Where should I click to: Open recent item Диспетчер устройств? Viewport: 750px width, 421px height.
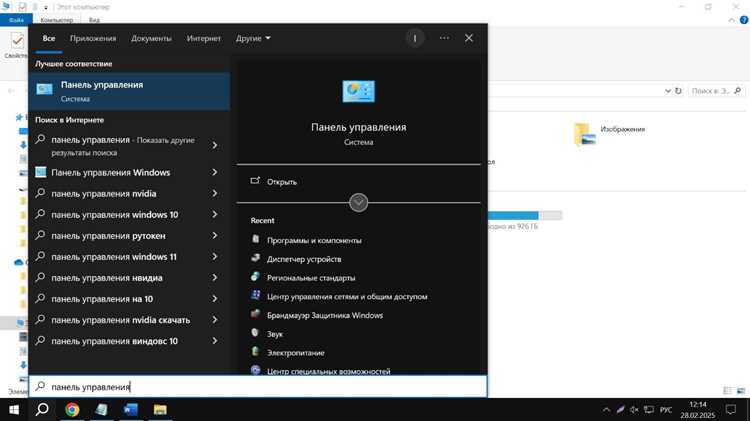tap(304, 259)
